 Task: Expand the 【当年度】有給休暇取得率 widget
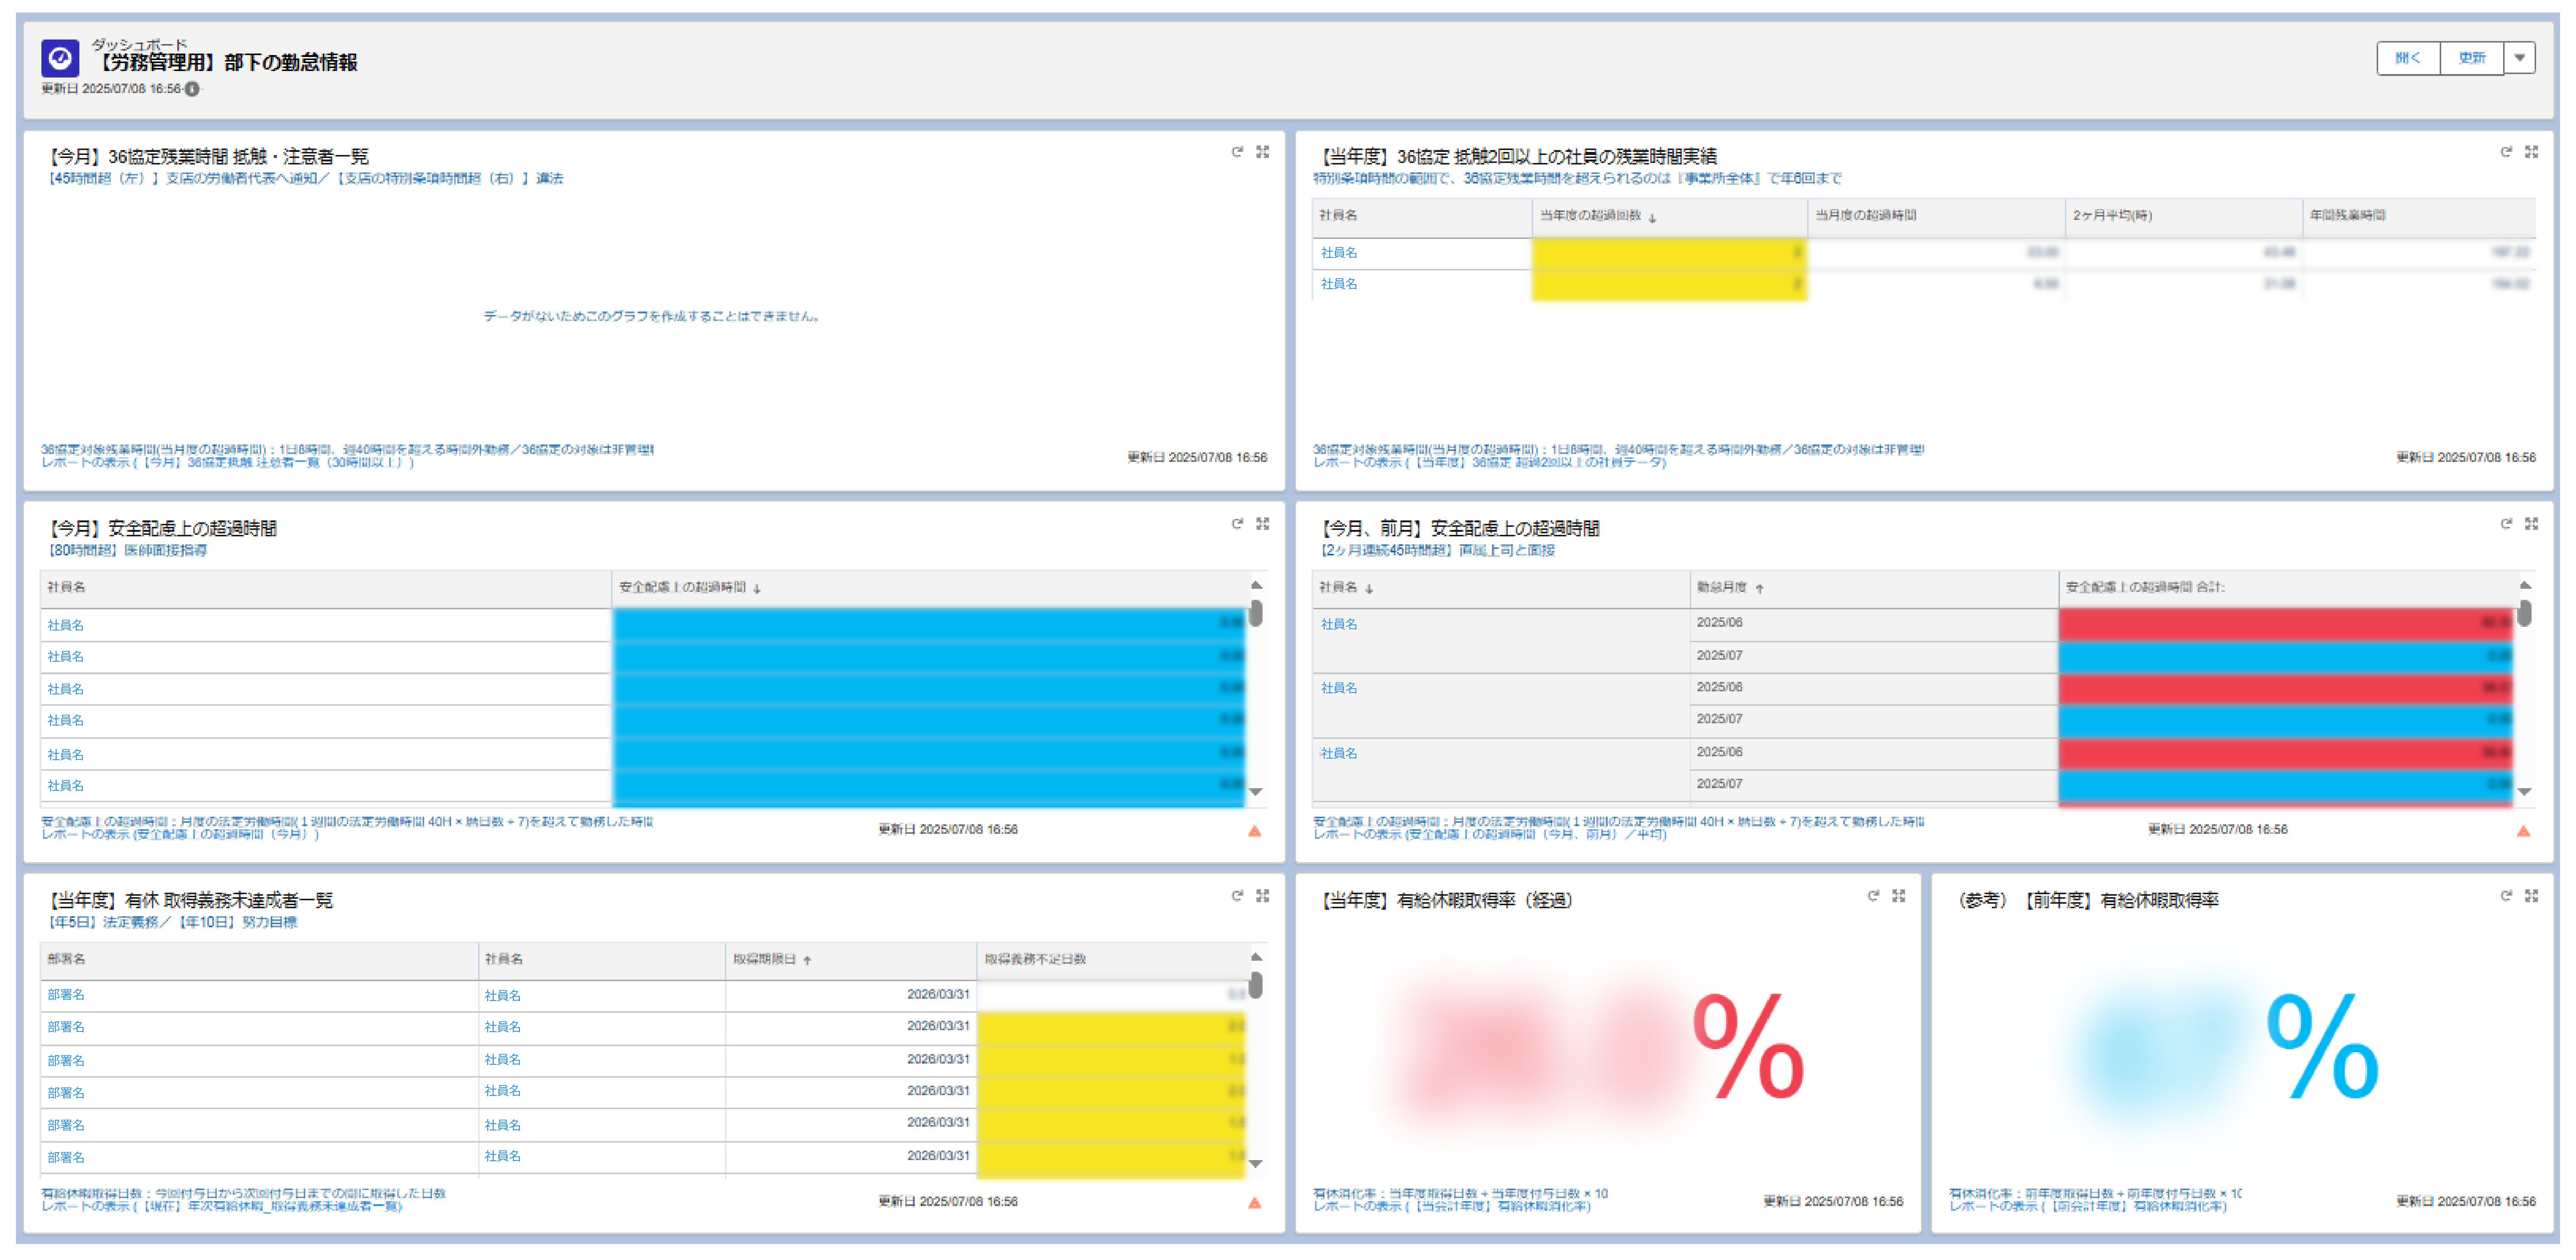[x=1898, y=896]
